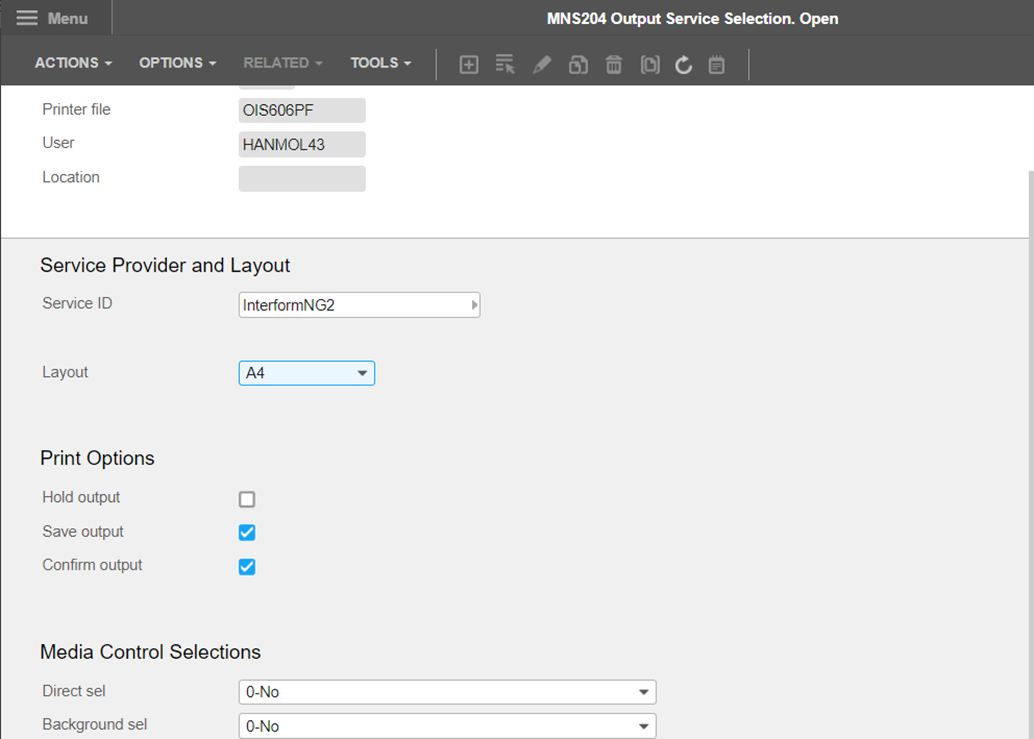
Task: Click into the Service ID input field
Action: click(350, 305)
